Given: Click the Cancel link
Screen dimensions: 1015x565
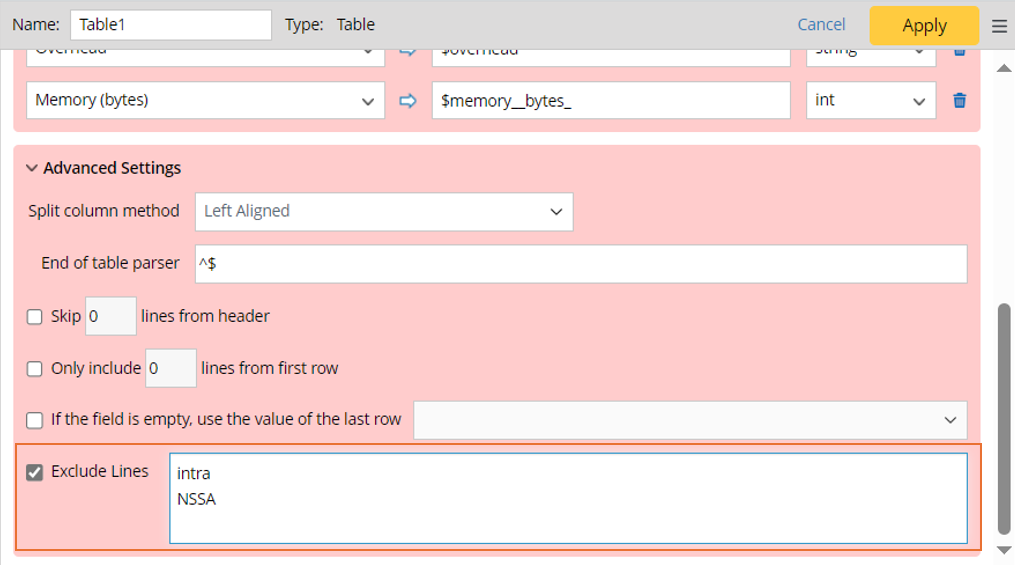Looking at the screenshot, I should point(821,25).
